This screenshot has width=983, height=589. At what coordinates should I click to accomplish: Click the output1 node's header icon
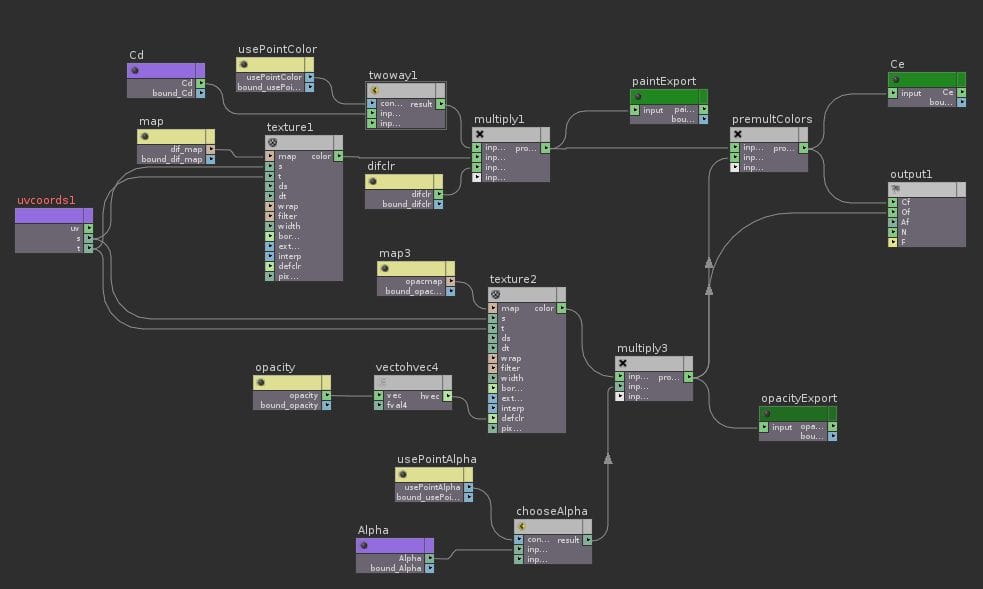[895, 188]
